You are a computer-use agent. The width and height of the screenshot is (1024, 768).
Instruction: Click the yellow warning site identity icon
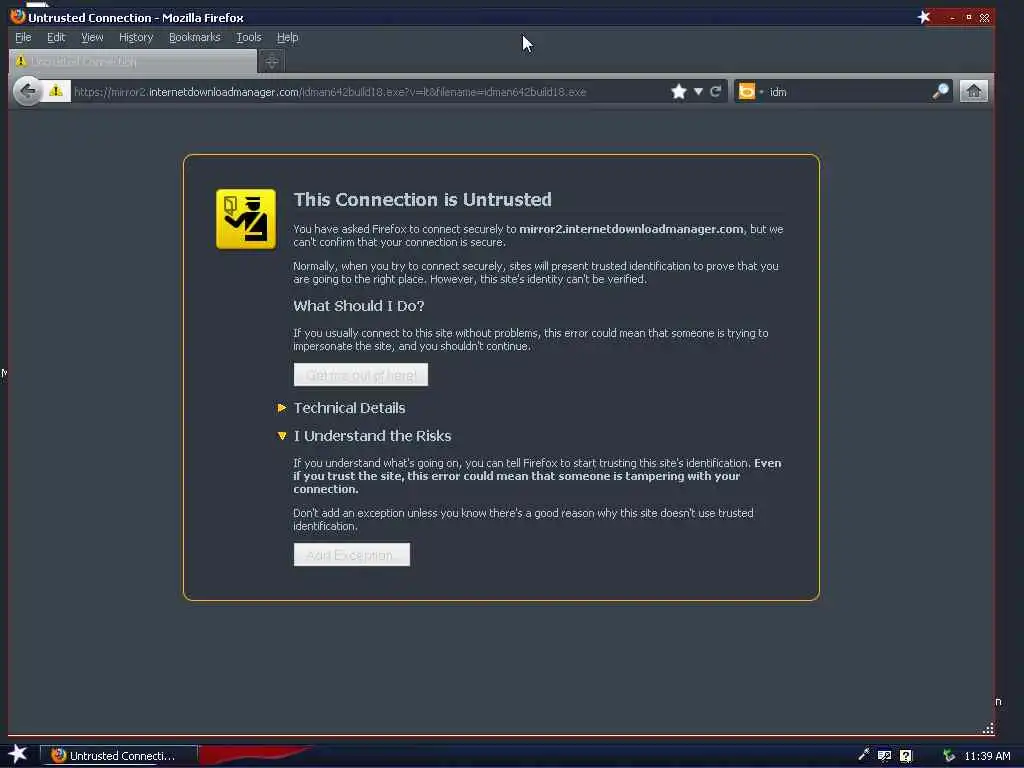56,91
